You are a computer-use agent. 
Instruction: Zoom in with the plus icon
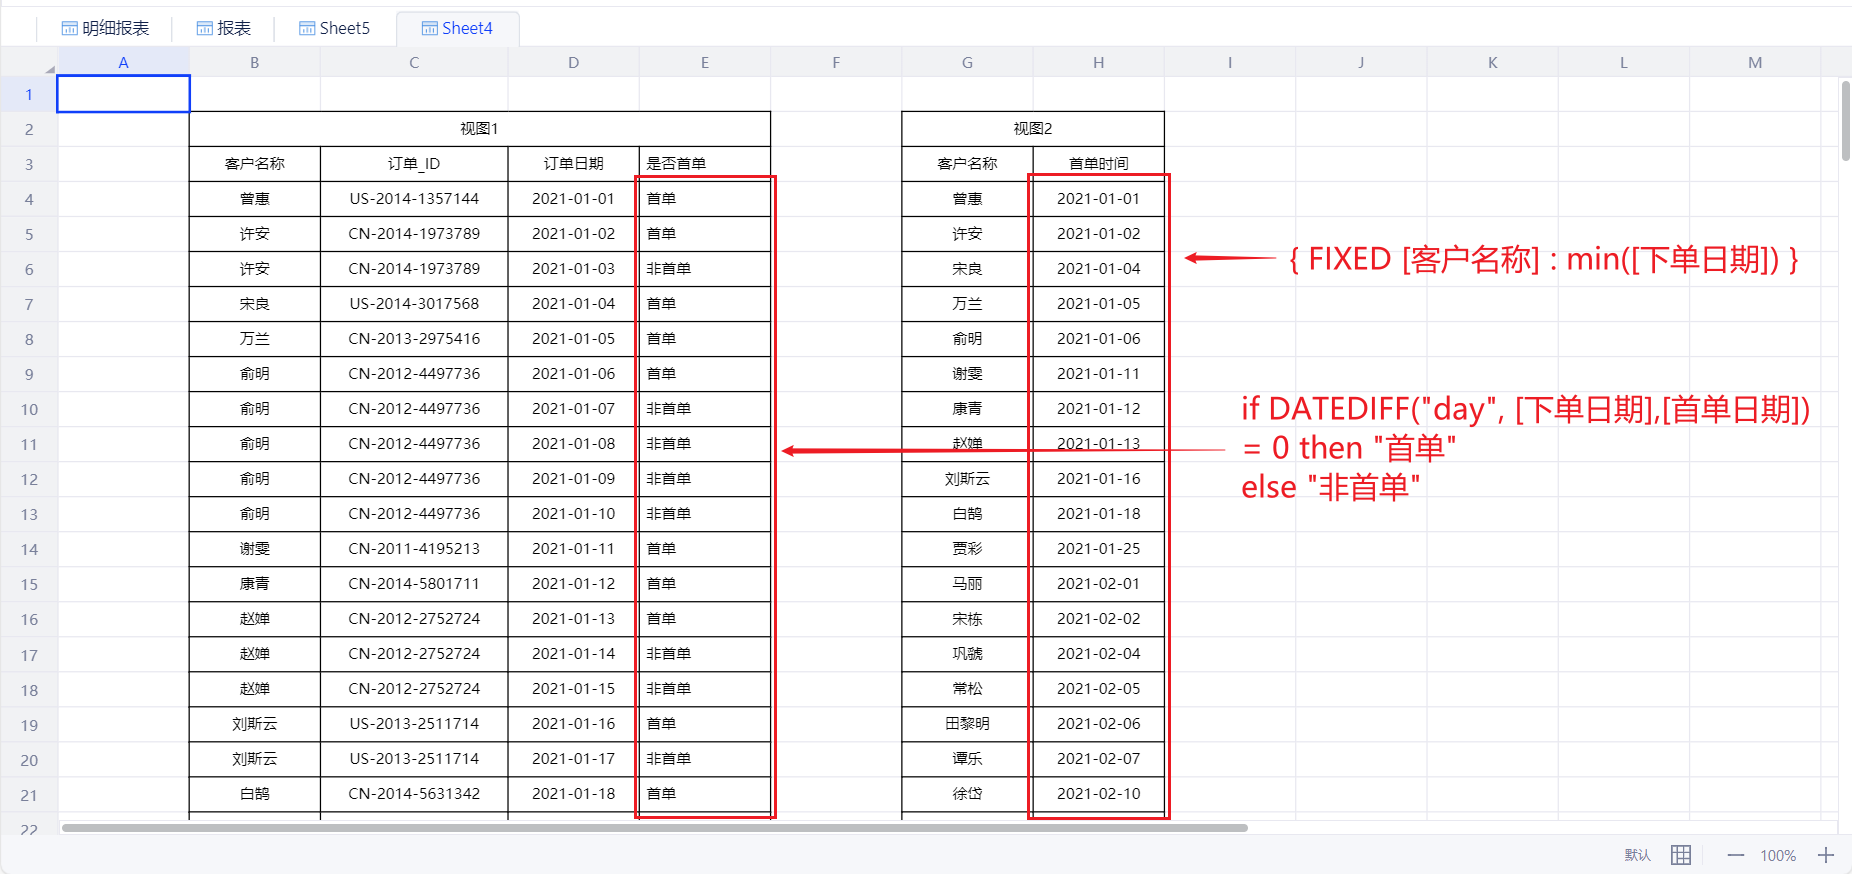[1826, 855]
